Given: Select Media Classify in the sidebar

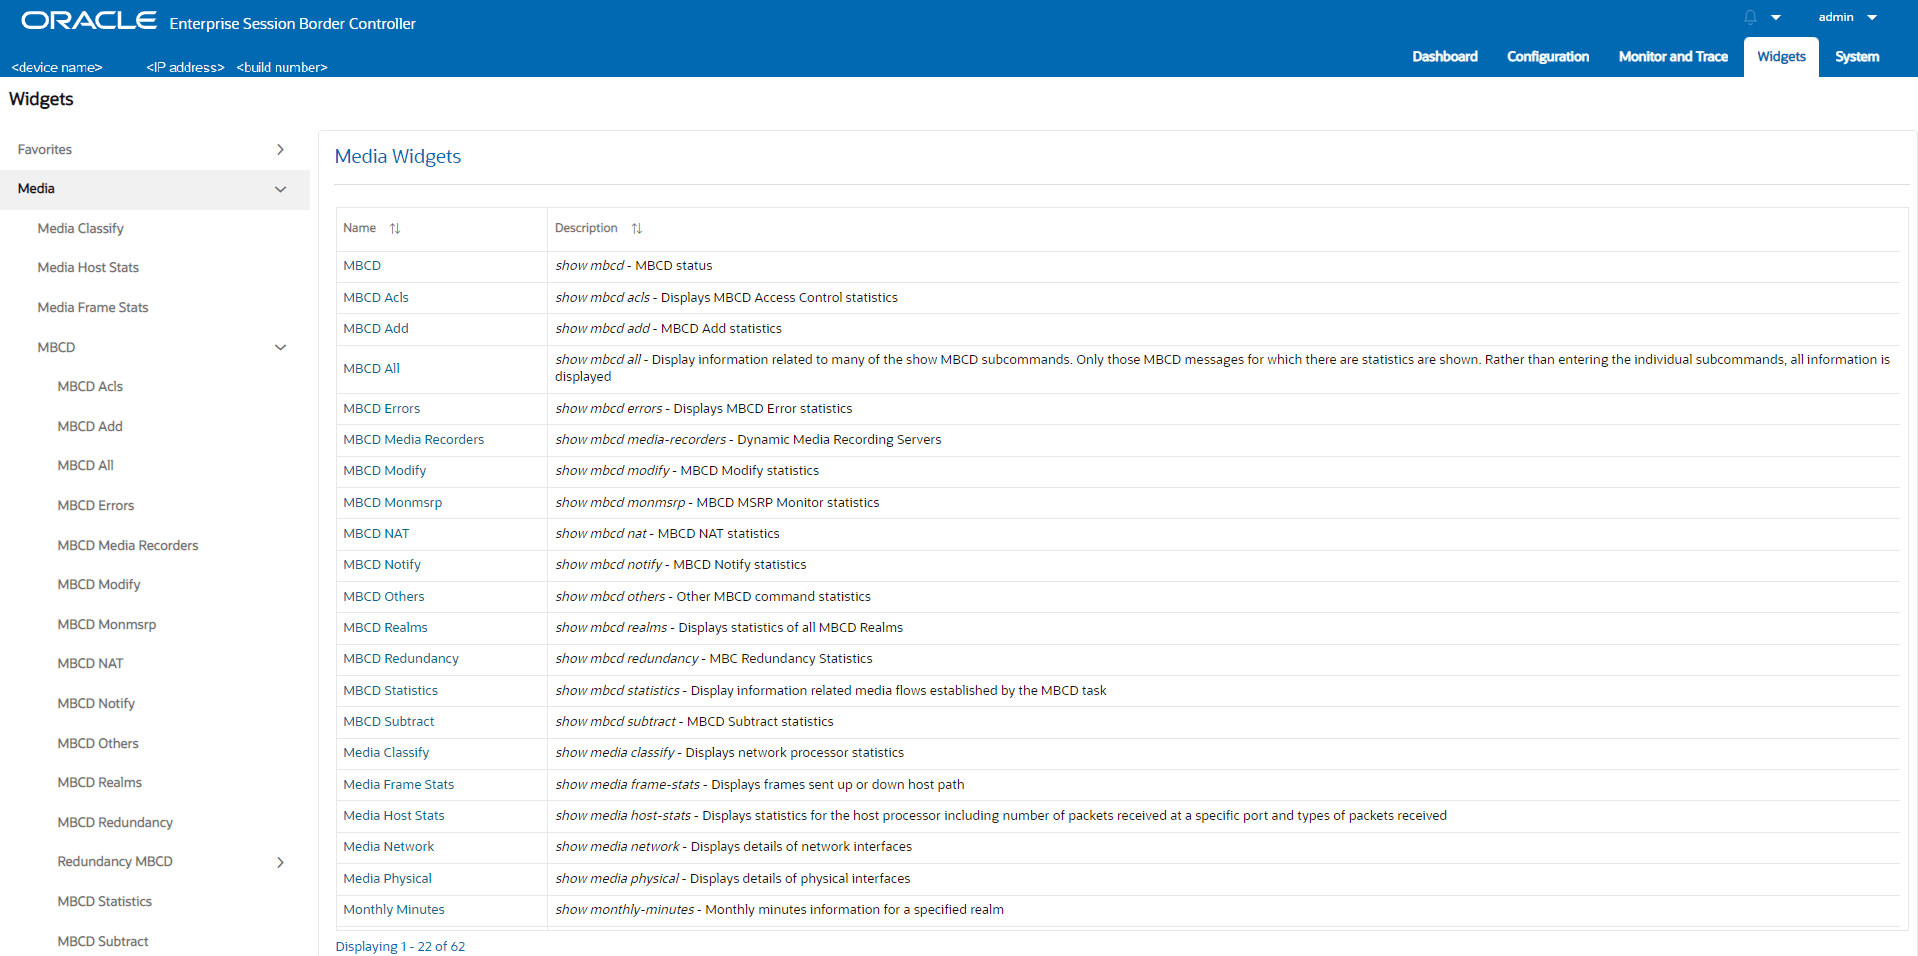Looking at the screenshot, I should [80, 228].
